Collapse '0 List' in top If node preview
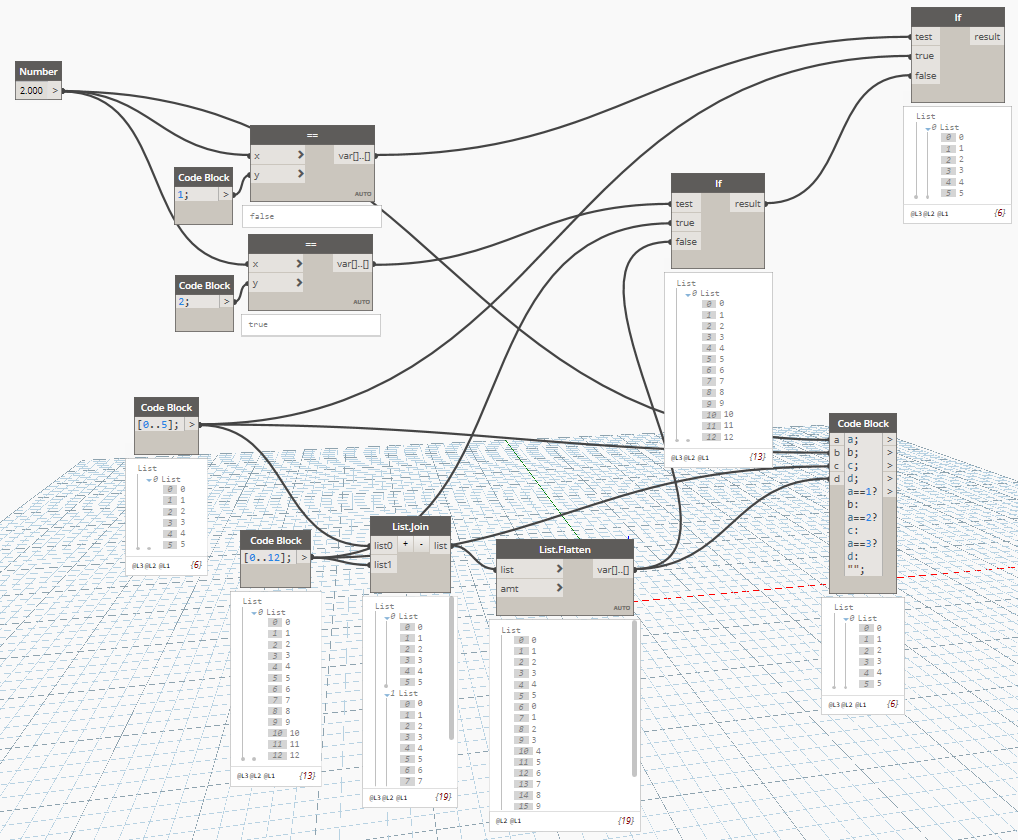This screenshot has width=1018, height=840. [x=928, y=128]
